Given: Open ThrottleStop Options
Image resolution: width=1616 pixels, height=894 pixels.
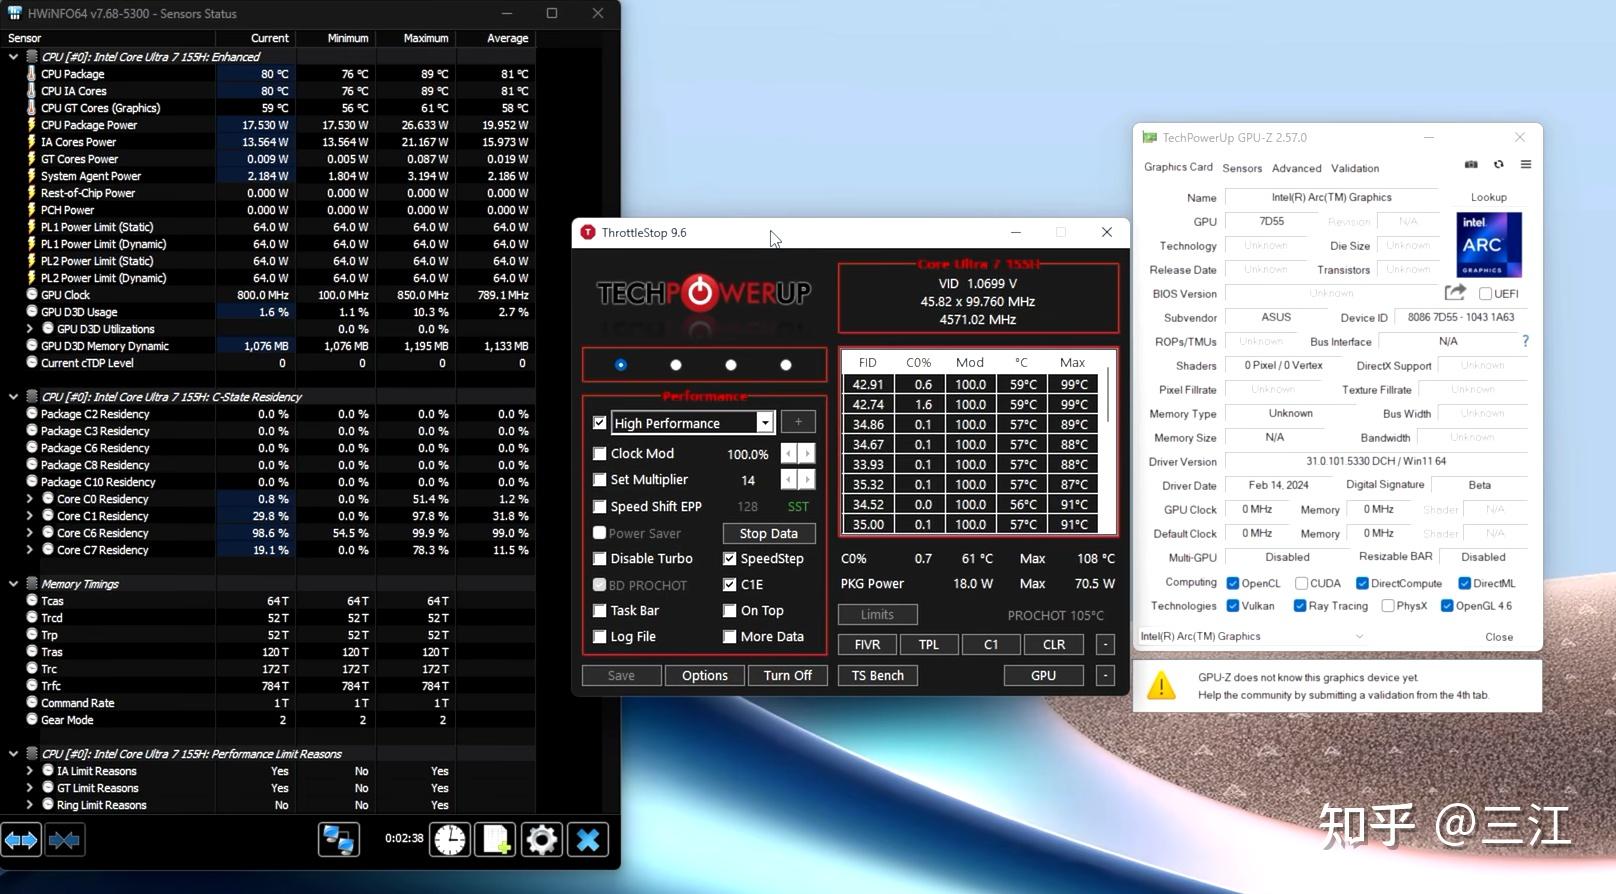Looking at the screenshot, I should click(705, 676).
